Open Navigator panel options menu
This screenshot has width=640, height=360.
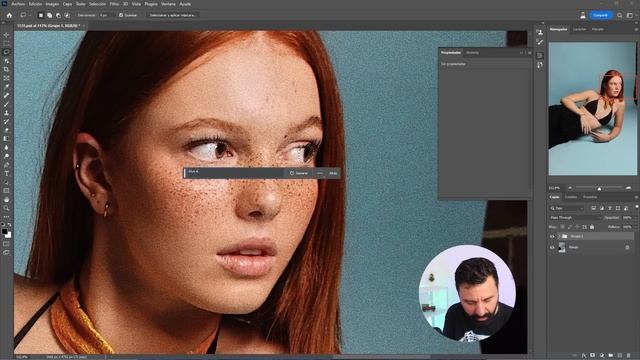(x=636, y=29)
